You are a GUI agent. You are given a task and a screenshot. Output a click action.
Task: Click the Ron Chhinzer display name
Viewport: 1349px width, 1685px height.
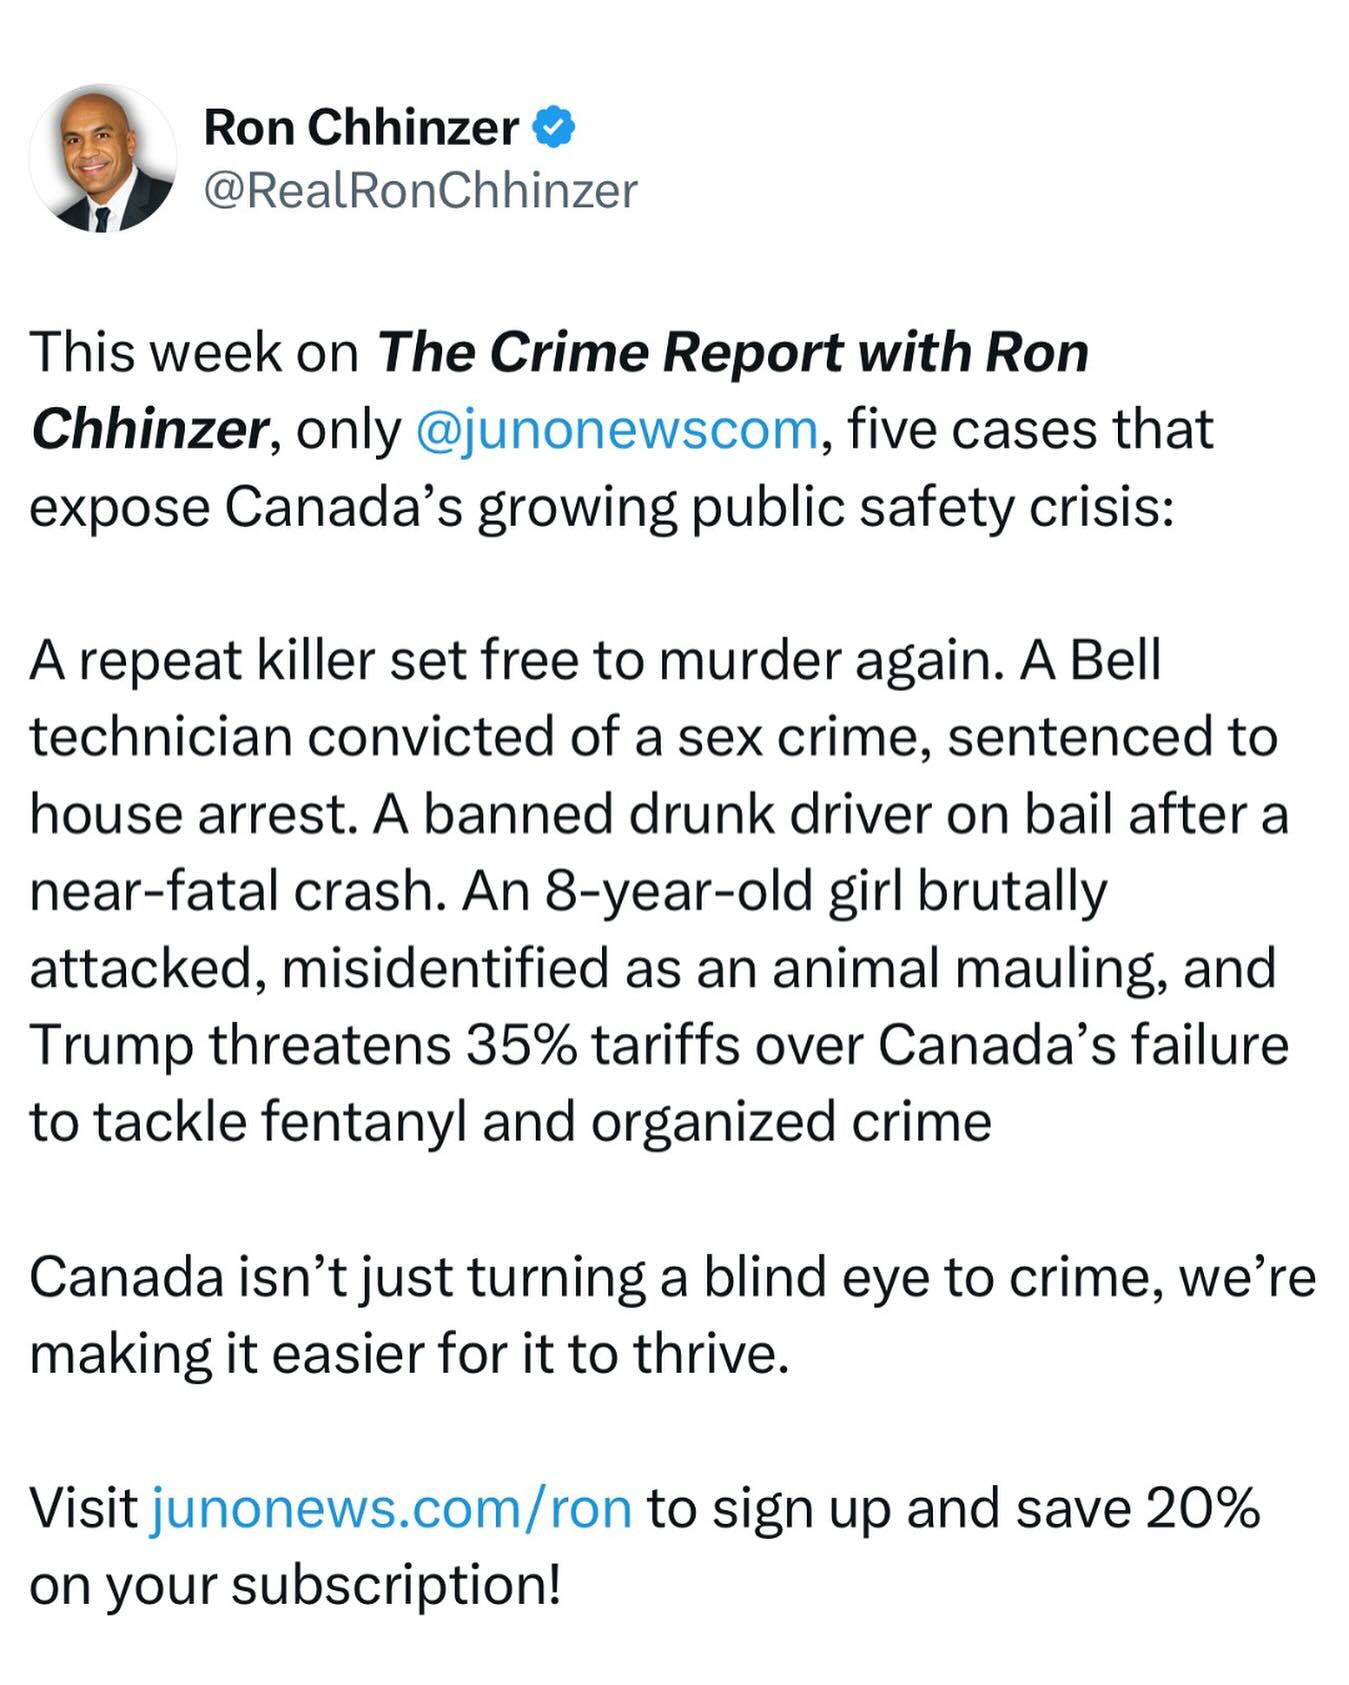361,128
